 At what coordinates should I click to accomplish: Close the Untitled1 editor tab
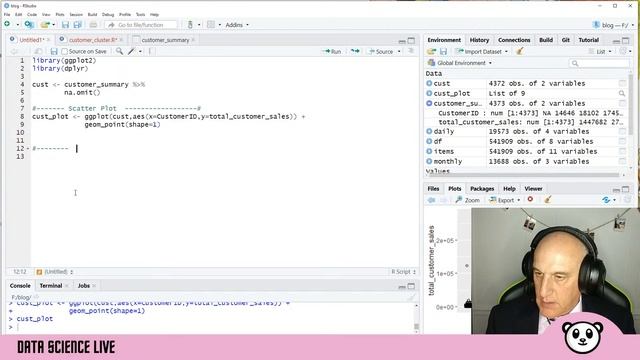(48, 40)
